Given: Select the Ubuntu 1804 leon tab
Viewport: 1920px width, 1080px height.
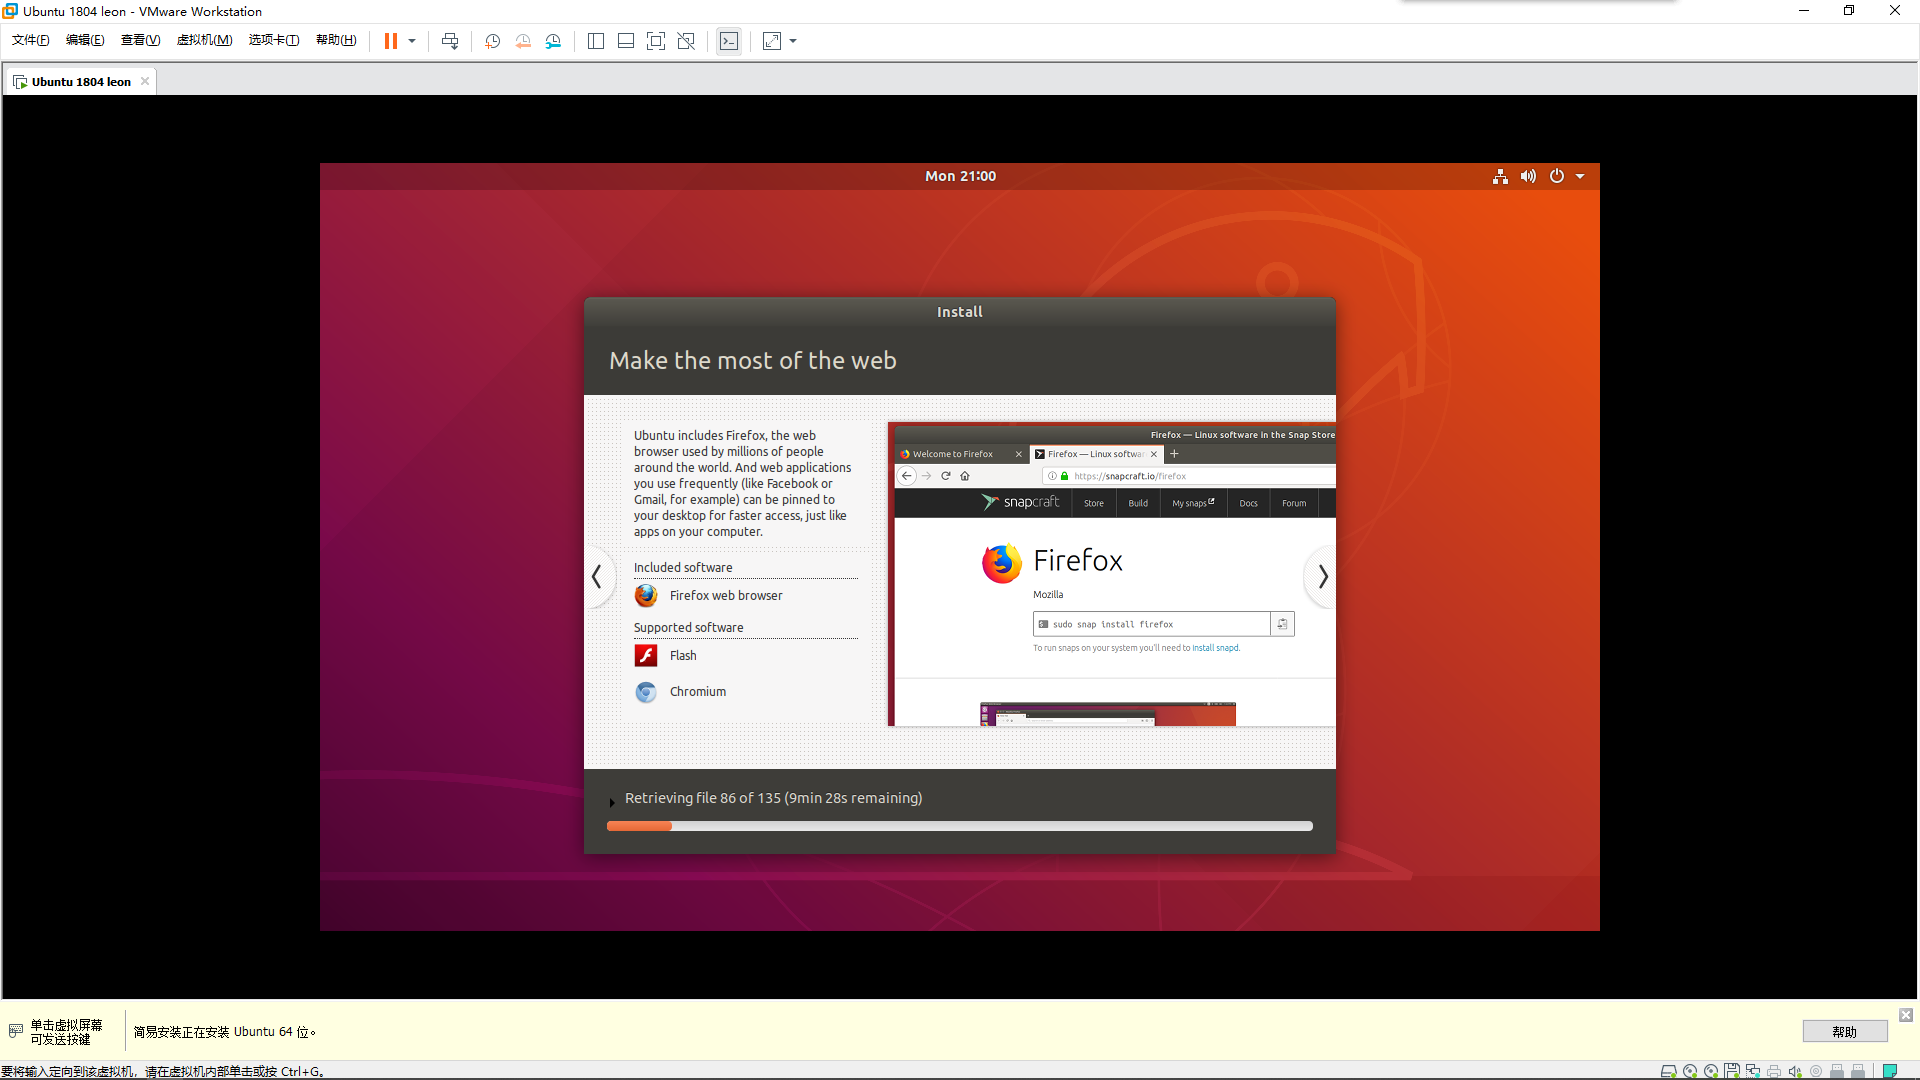Looking at the screenshot, I should pos(80,81).
